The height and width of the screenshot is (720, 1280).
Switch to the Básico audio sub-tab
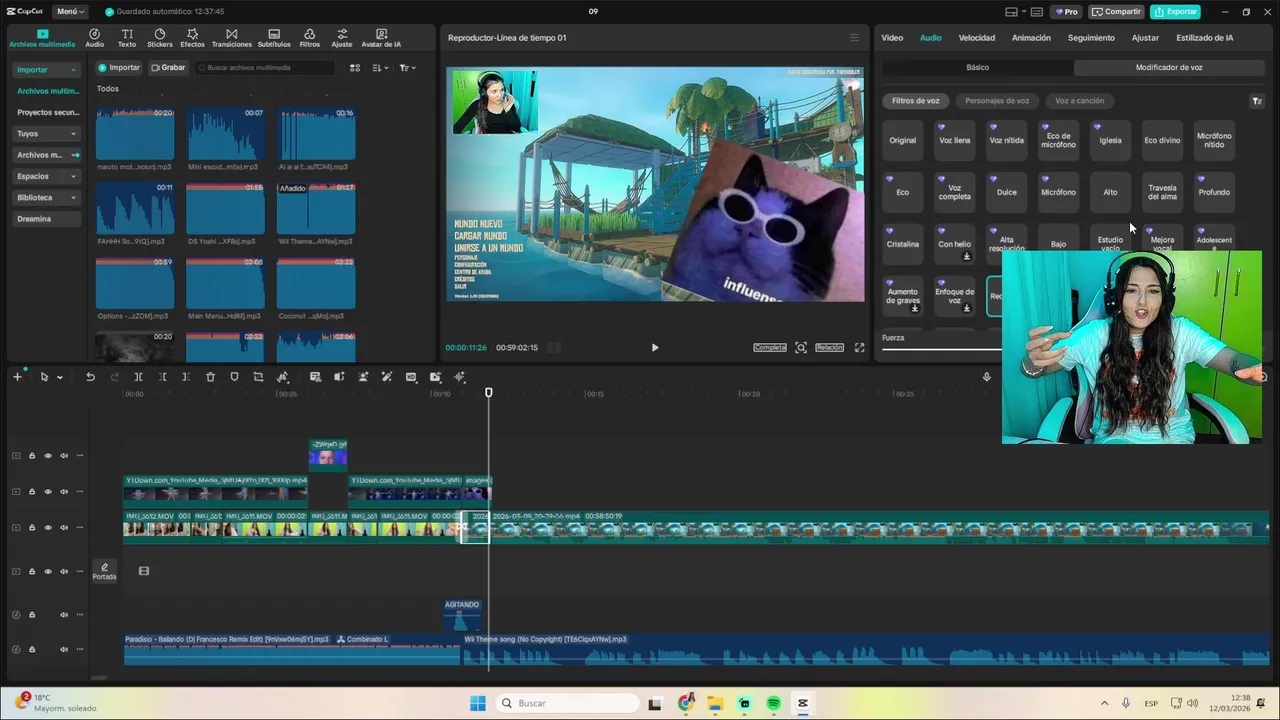(x=978, y=68)
